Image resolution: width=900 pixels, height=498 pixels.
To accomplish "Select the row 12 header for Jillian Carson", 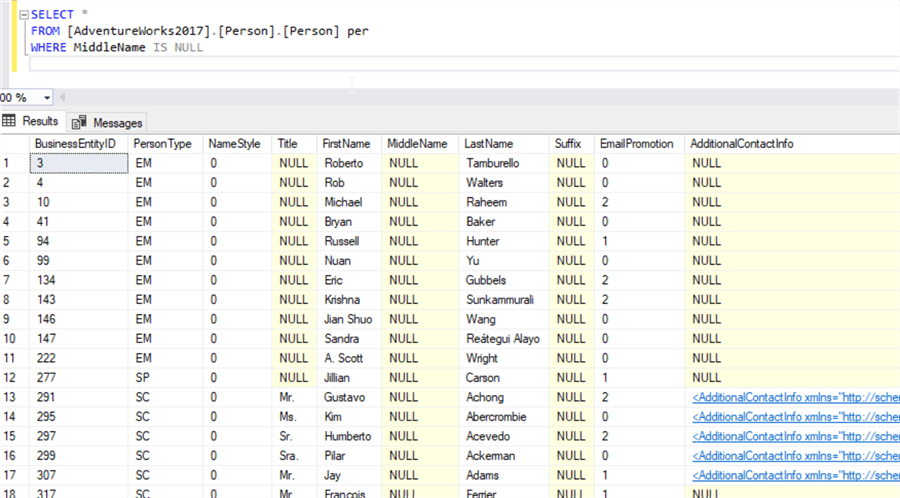I will coord(12,378).
